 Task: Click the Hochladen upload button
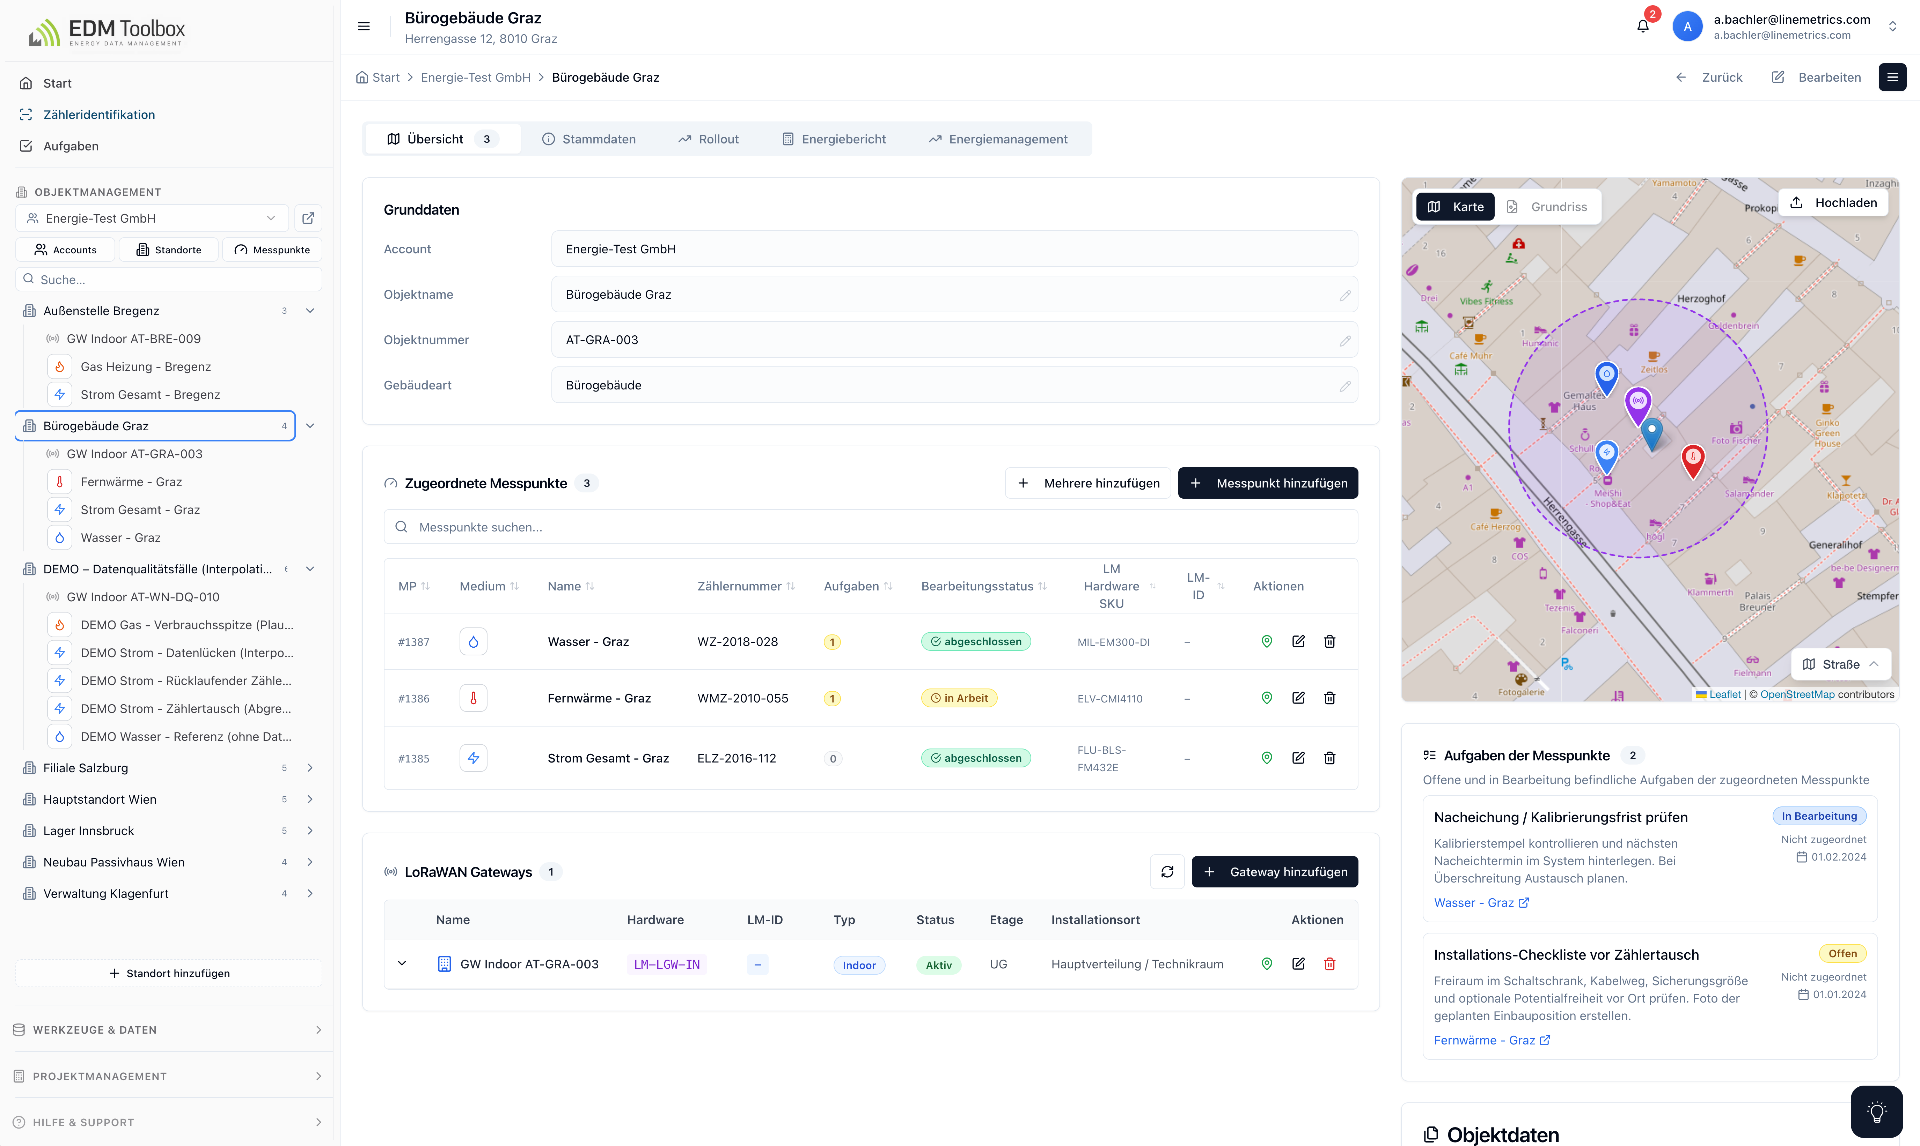pyautogui.click(x=1833, y=203)
